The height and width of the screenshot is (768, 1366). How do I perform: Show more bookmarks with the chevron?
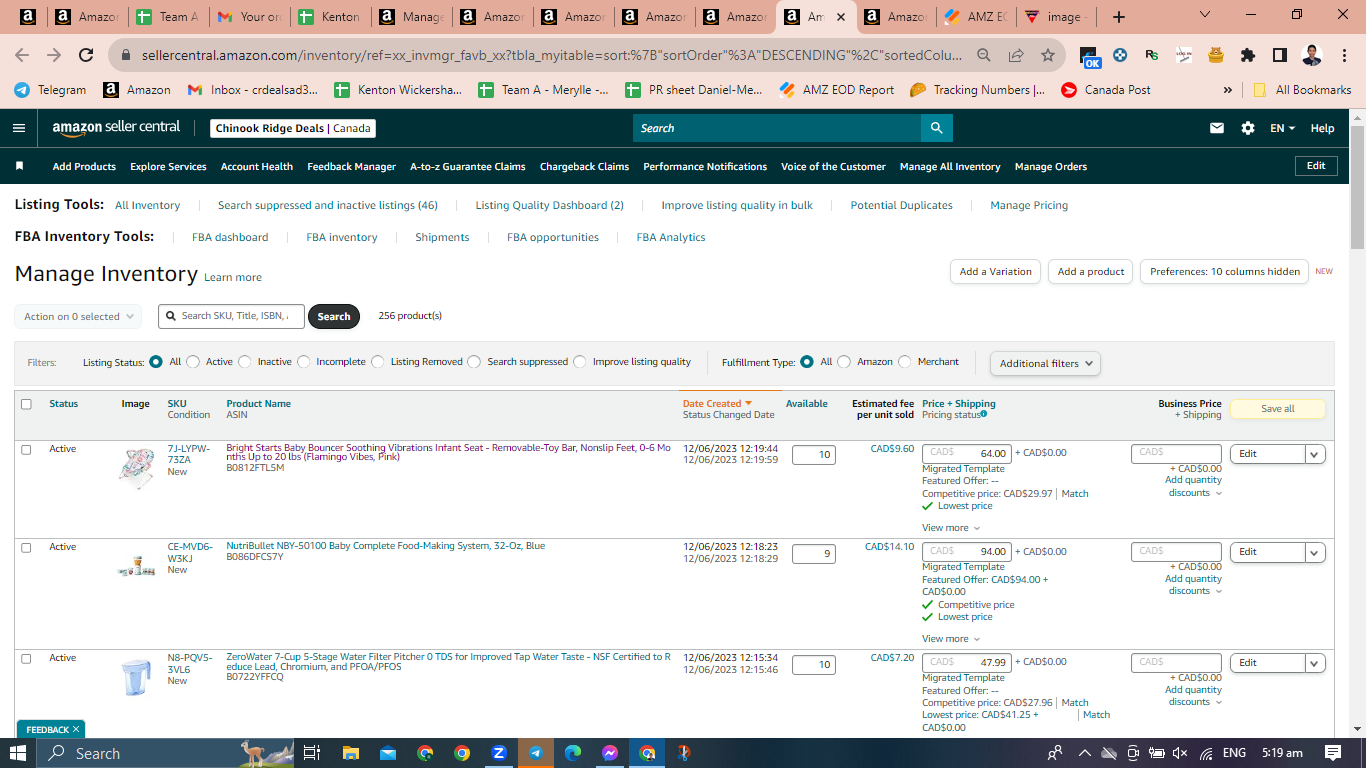coord(1227,90)
